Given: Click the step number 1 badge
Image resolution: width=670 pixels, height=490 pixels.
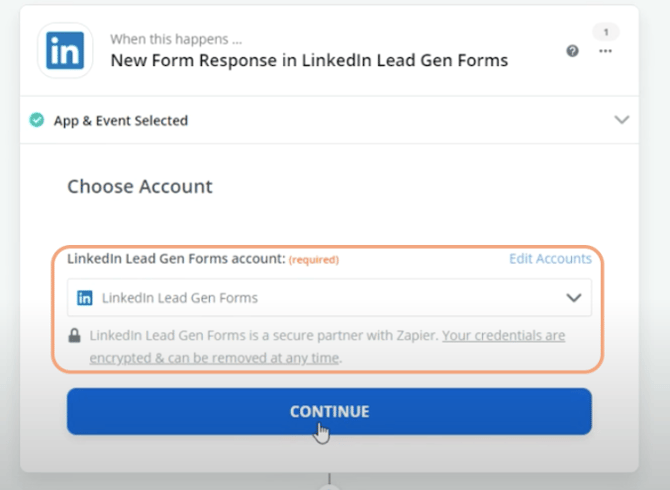Looking at the screenshot, I should [605, 32].
